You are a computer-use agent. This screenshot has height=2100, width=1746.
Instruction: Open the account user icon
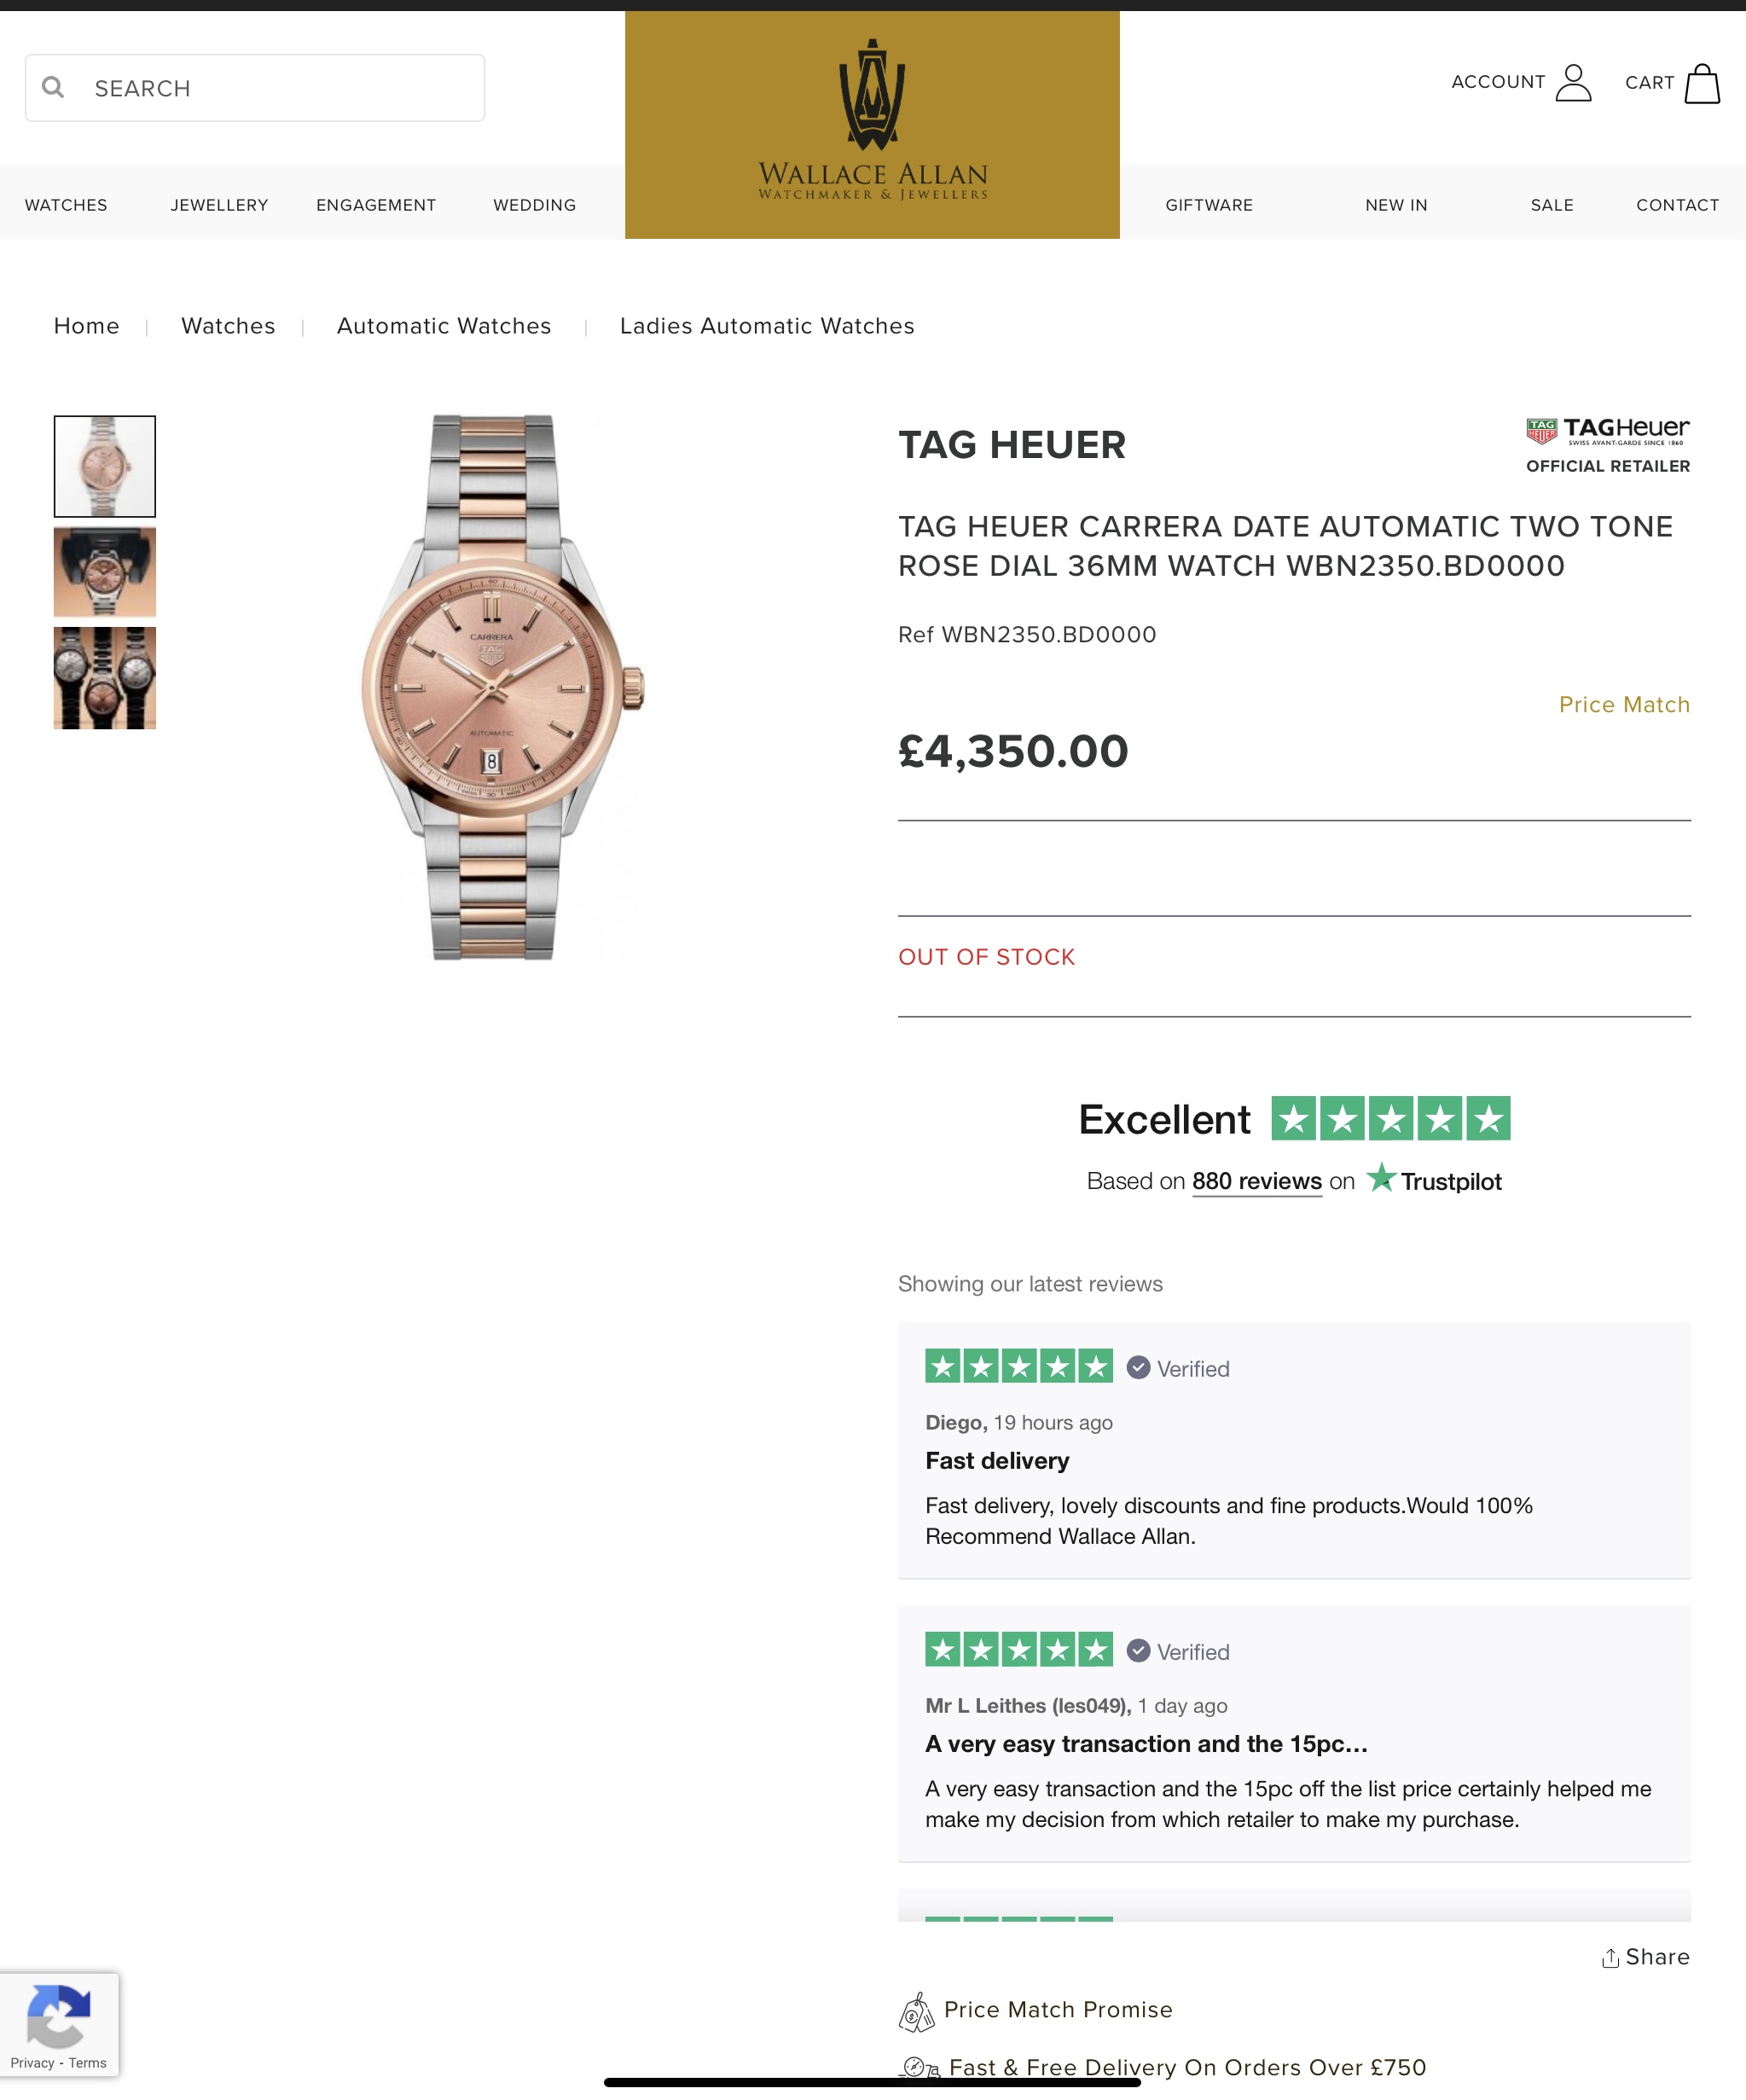pos(1573,83)
